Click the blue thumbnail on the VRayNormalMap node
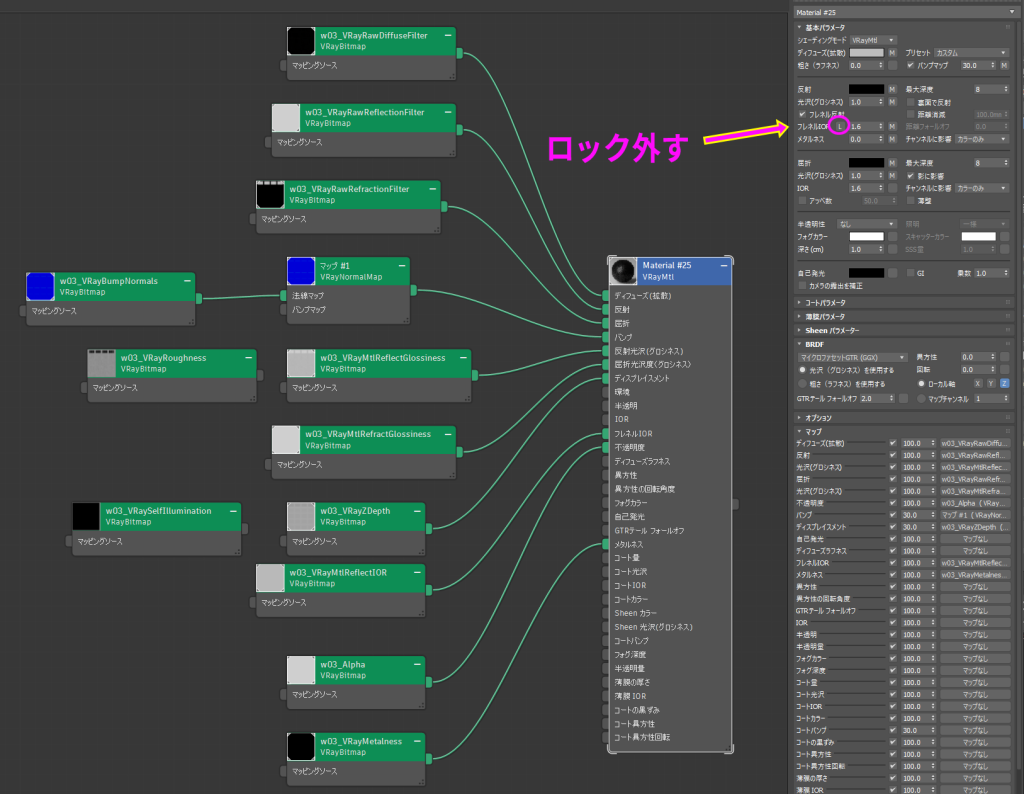Viewport: 1024px width, 794px height. [x=301, y=271]
